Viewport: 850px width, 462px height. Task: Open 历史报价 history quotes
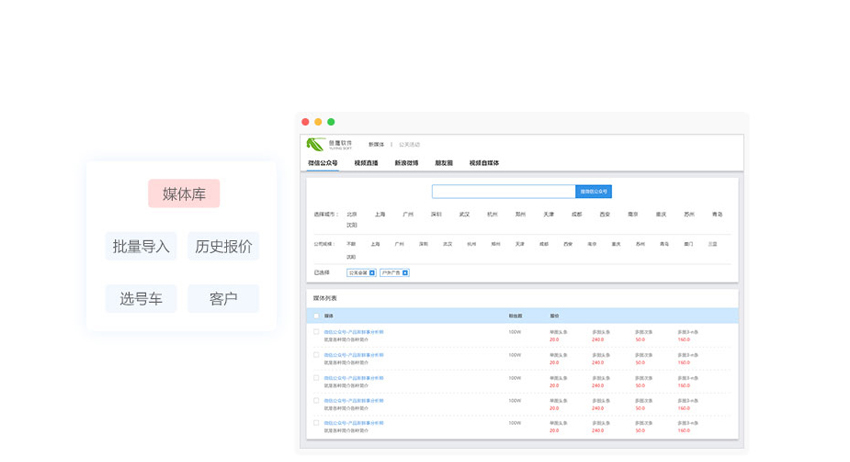point(223,246)
